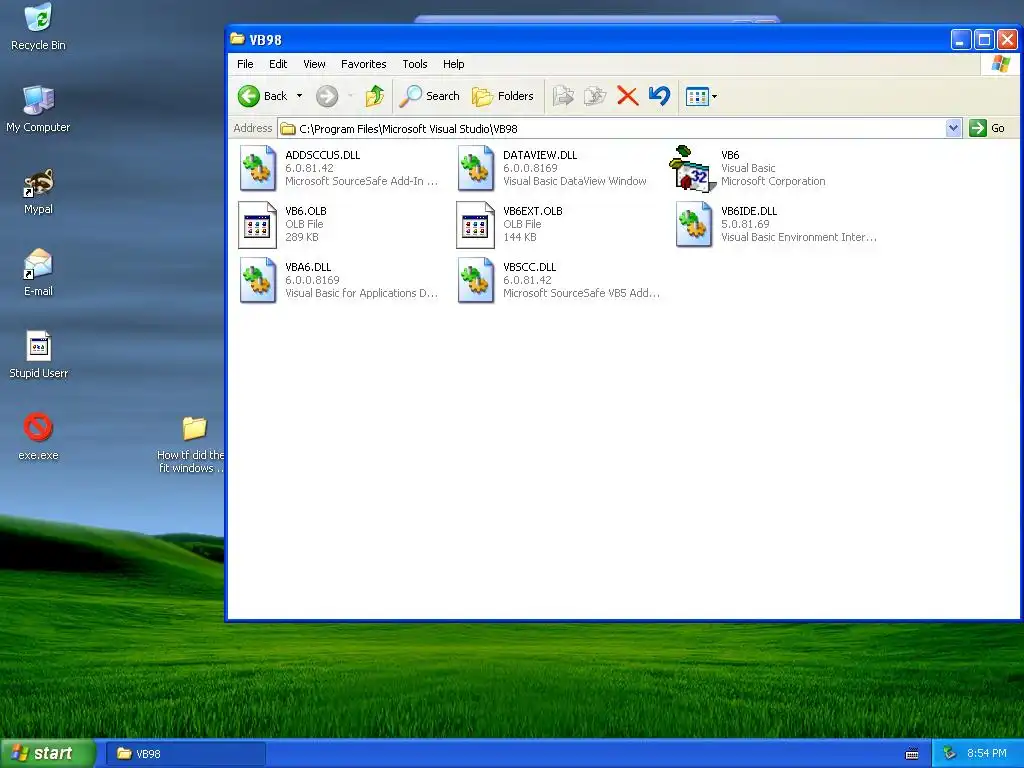Click the DATAVIEW.DLL file name text
Viewport: 1024px width, 768px height.
(x=540, y=155)
